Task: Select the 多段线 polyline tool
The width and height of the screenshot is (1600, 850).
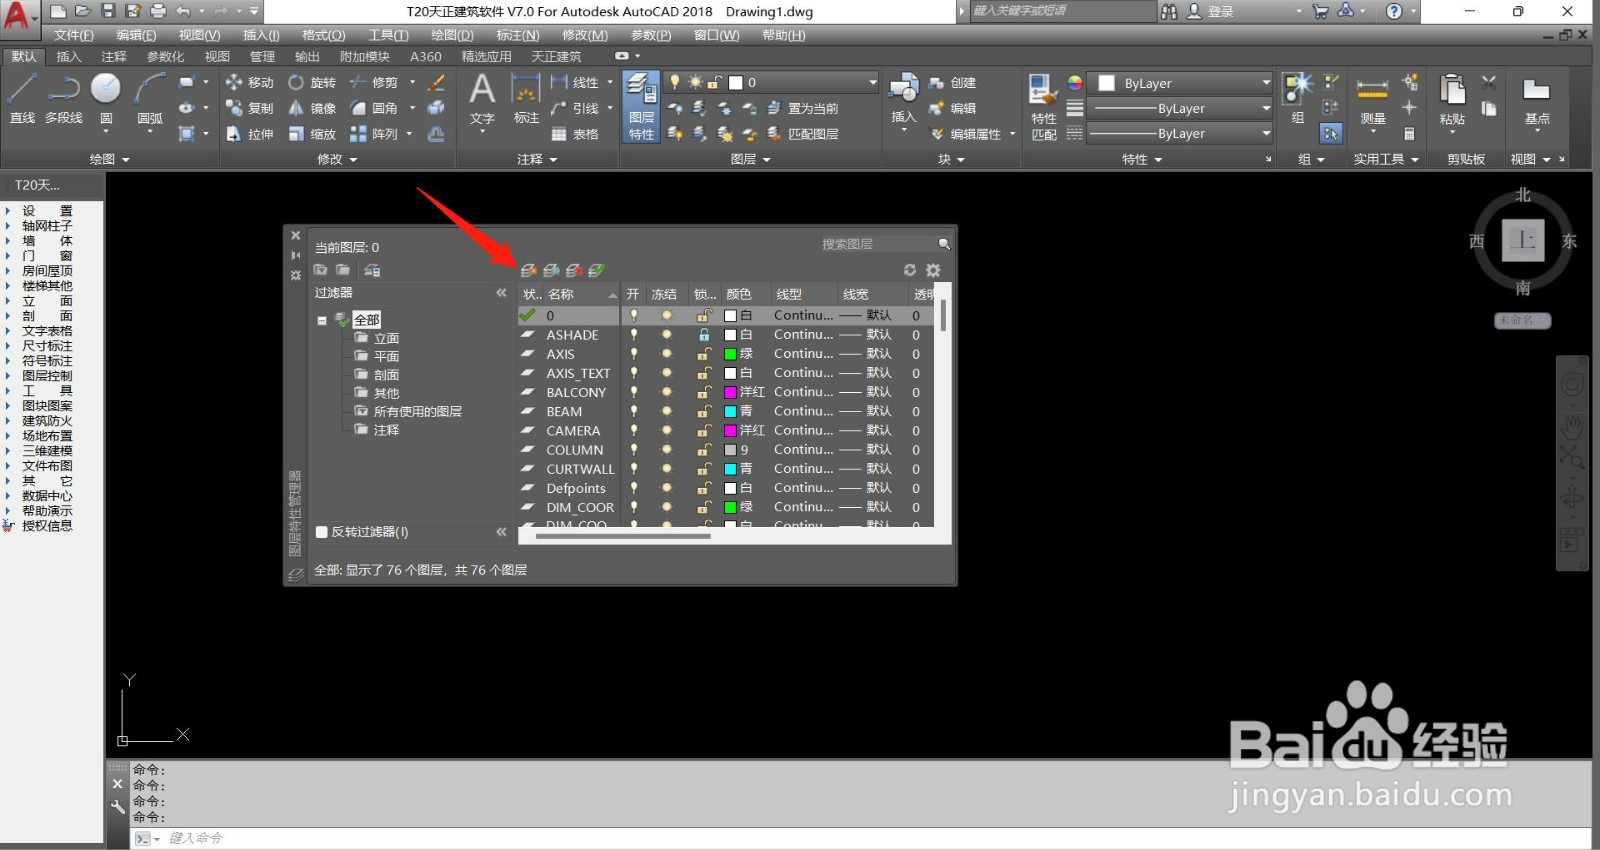Action: [x=64, y=99]
